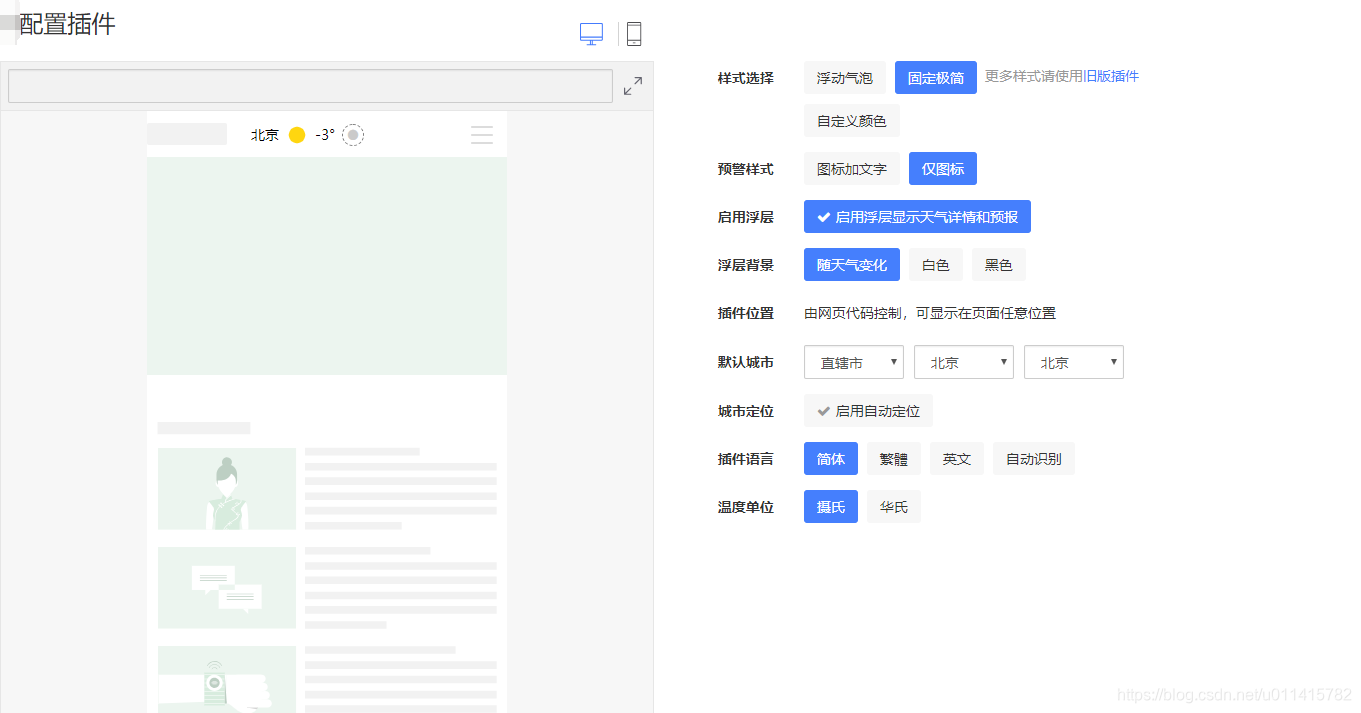This screenshot has height=713, width=1361.
Task: Click the 插件位置 description text
Action: click(x=930, y=313)
